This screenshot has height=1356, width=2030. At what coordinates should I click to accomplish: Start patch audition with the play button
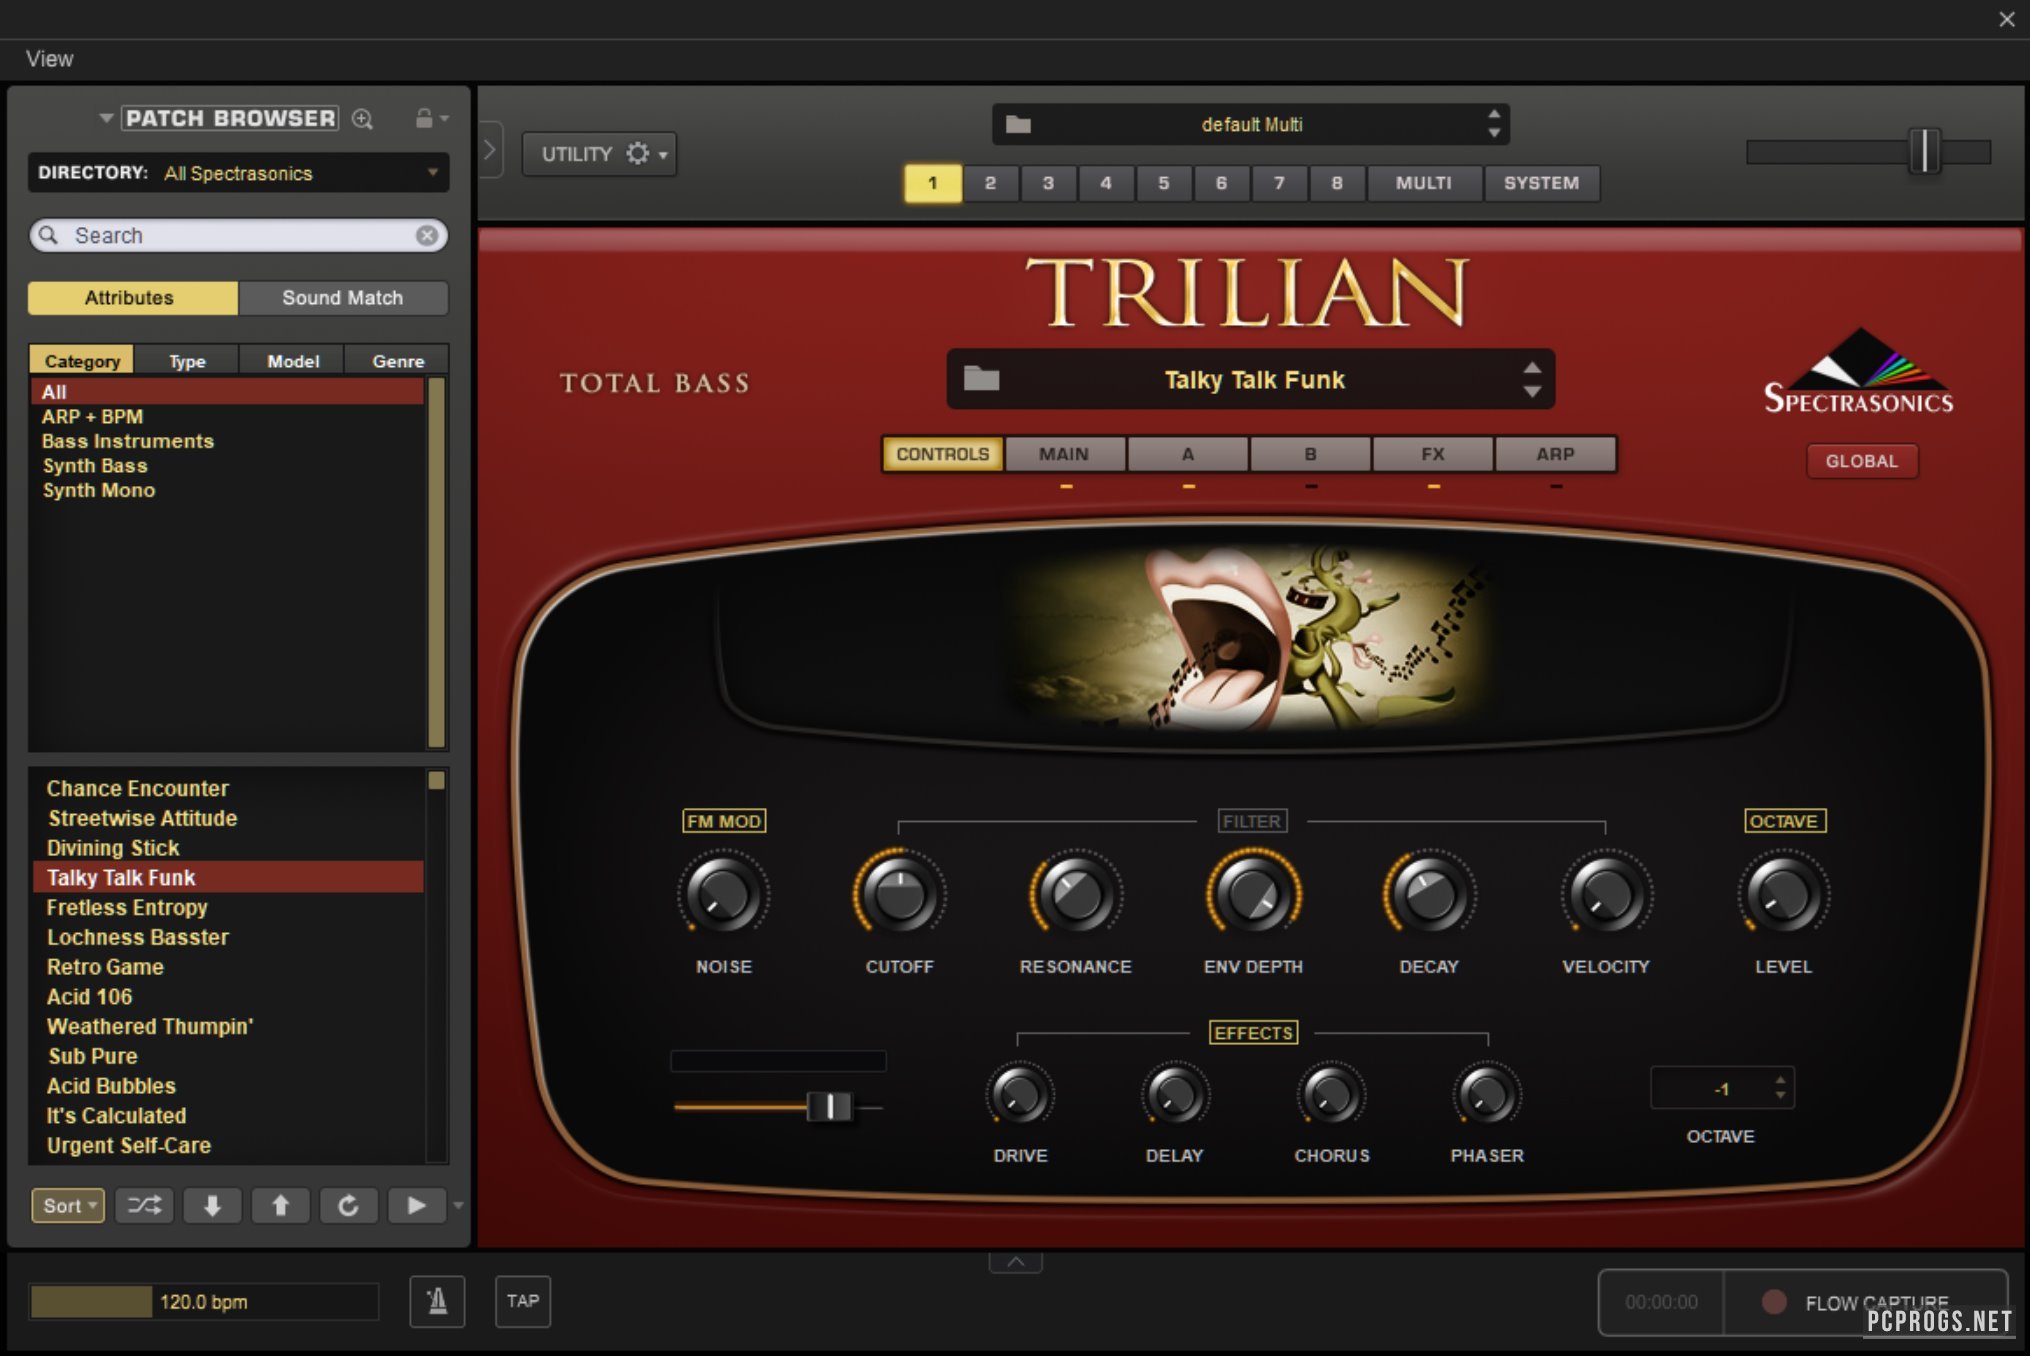coord(416,1205)
